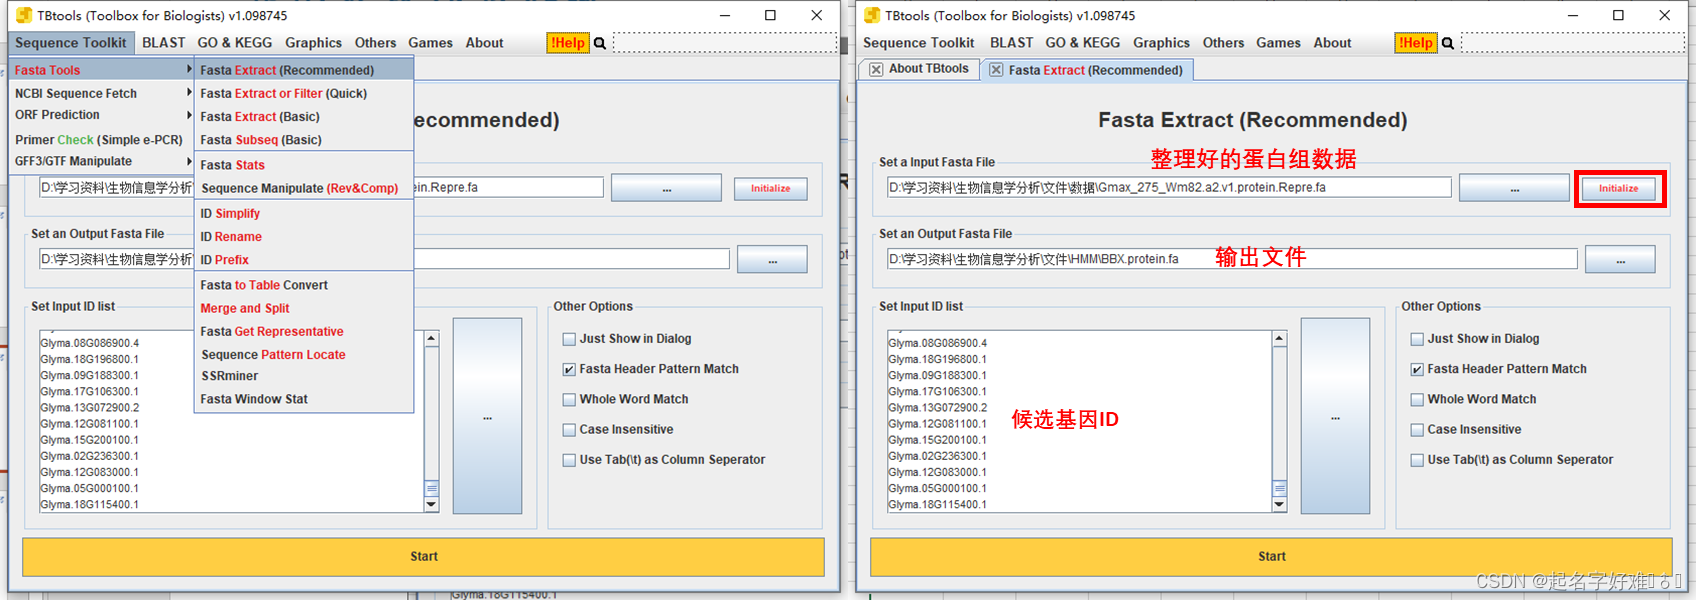Expand the Fasta Tools submenu
Viewport: 1696px width, 600px height.
point(102,70)
